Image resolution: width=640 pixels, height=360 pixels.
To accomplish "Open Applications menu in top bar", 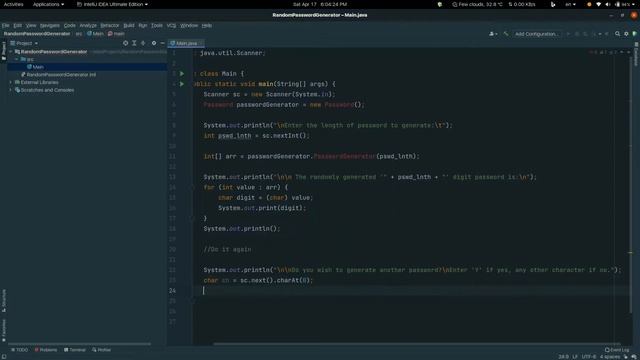I will pos(48,4).
